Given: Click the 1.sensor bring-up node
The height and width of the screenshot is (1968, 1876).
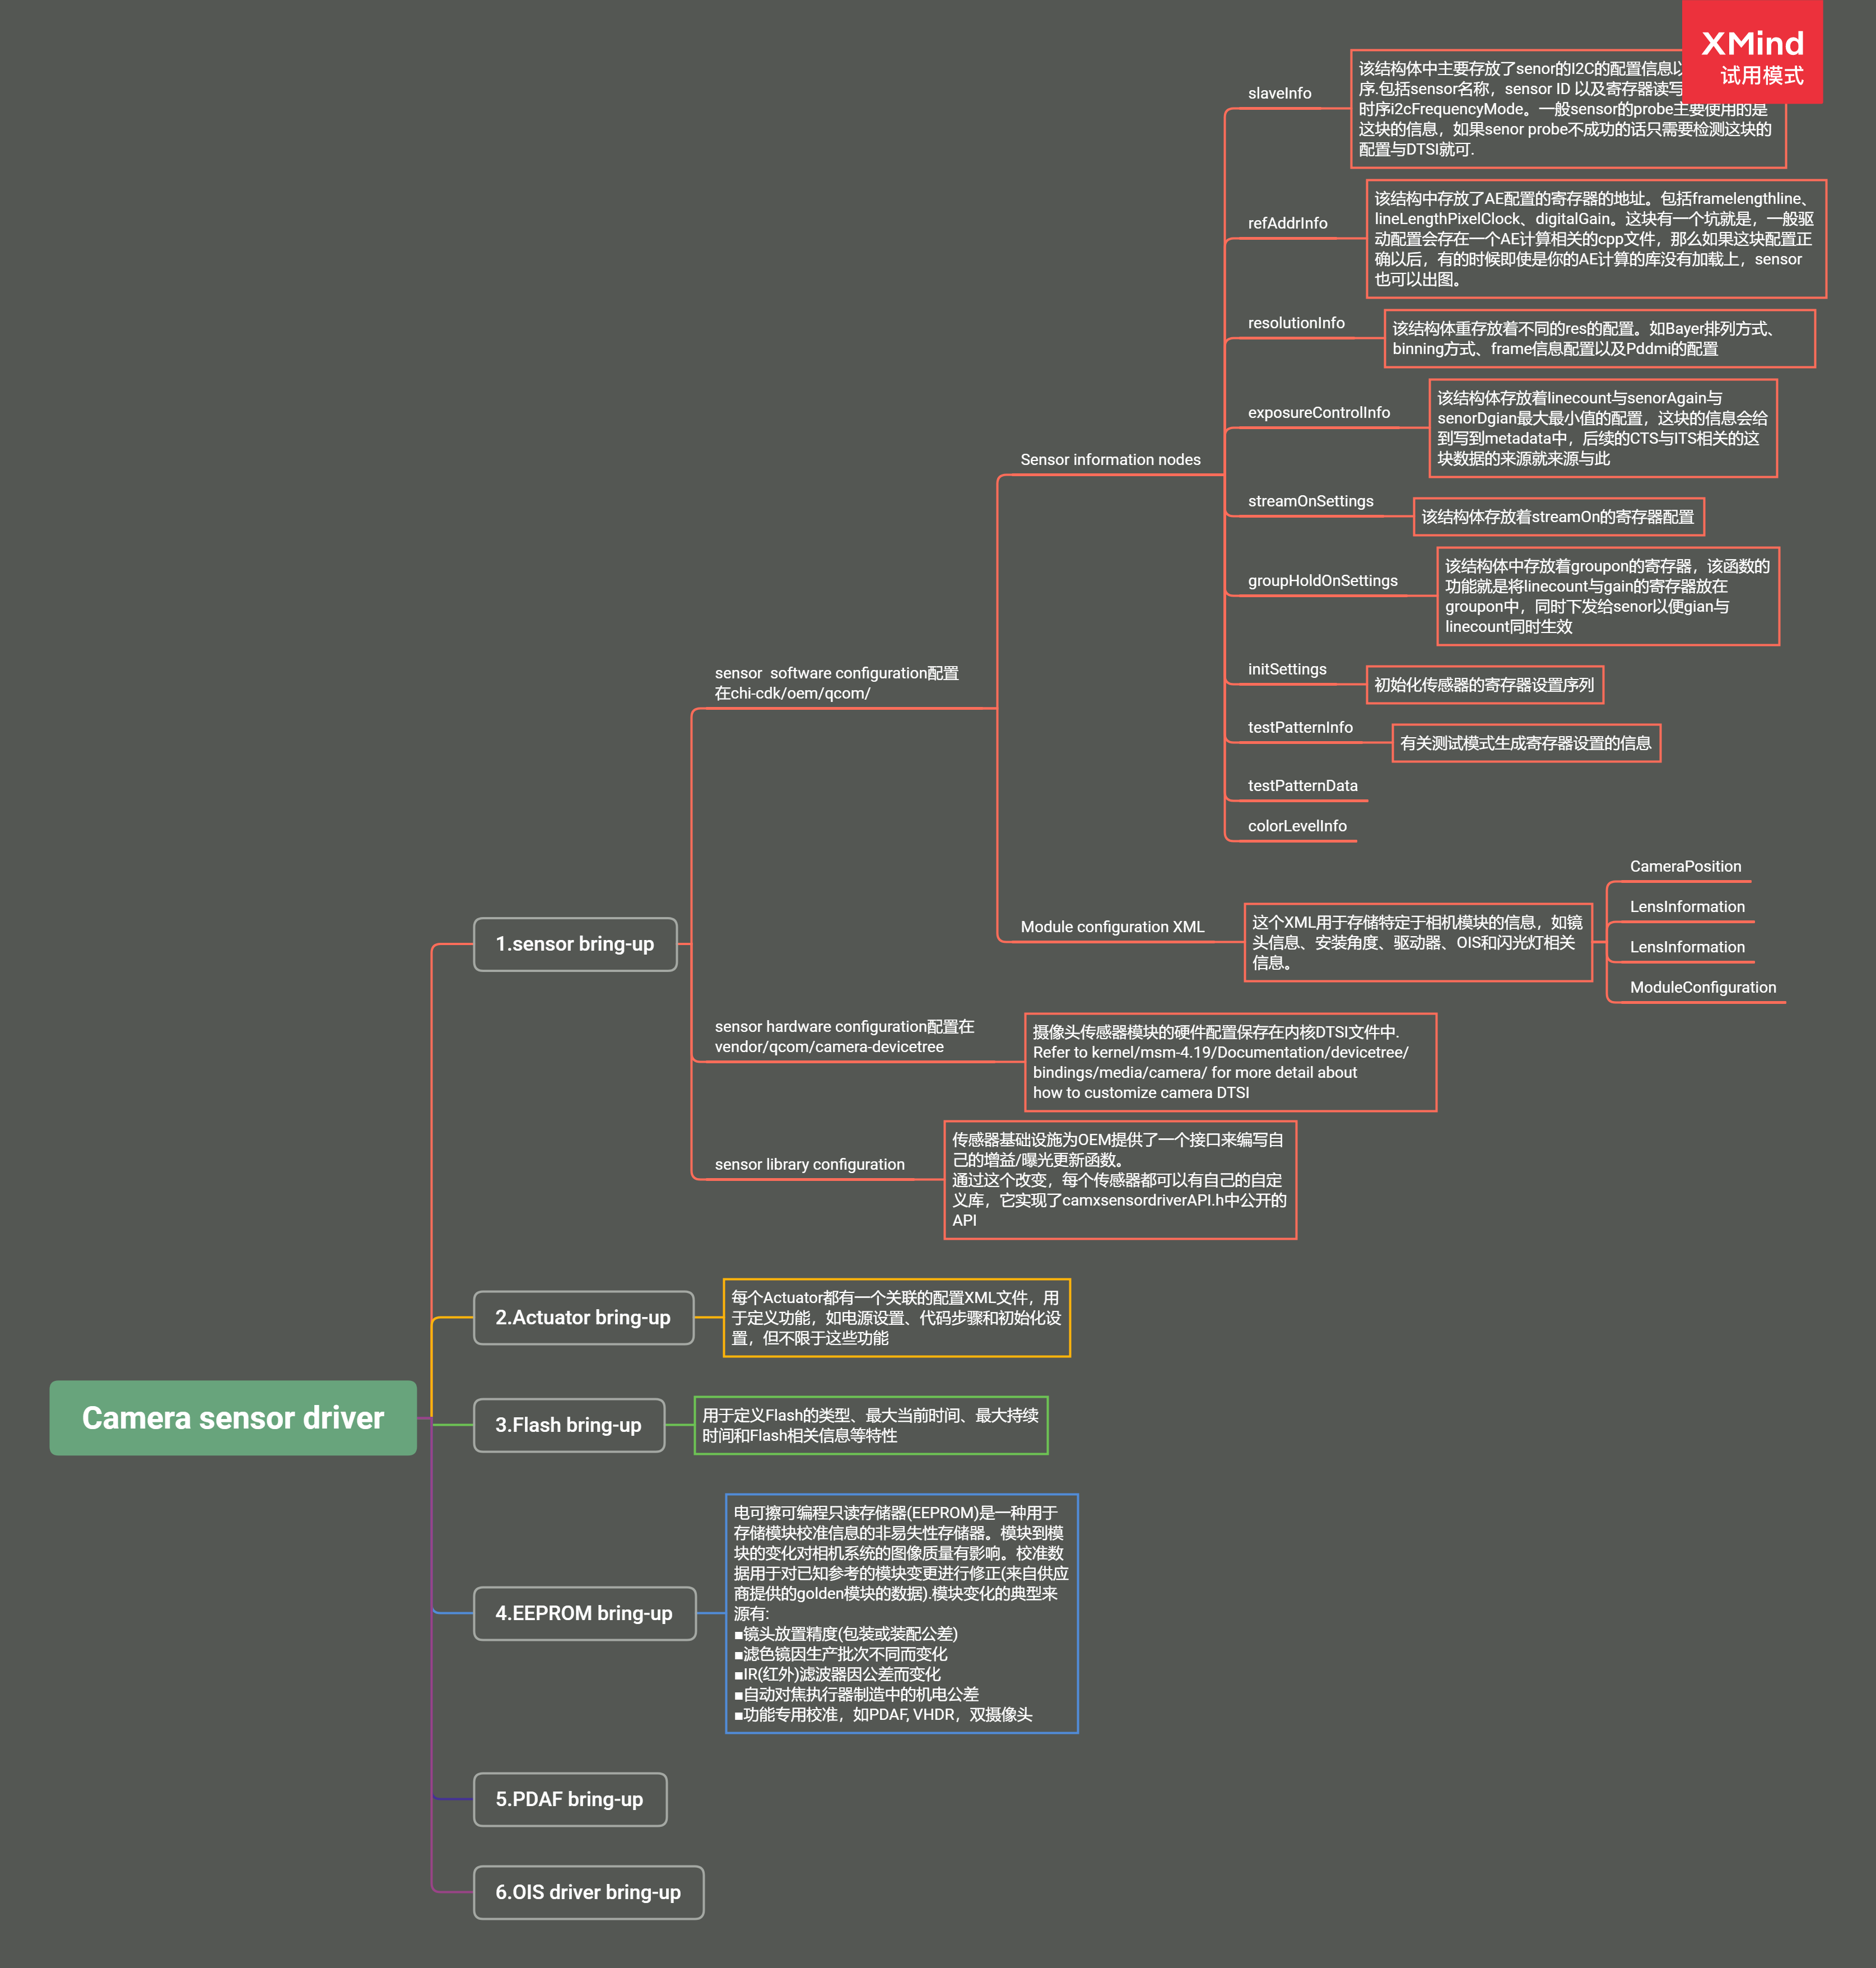Looking at the screenshot, I should (x=575, y=944).
